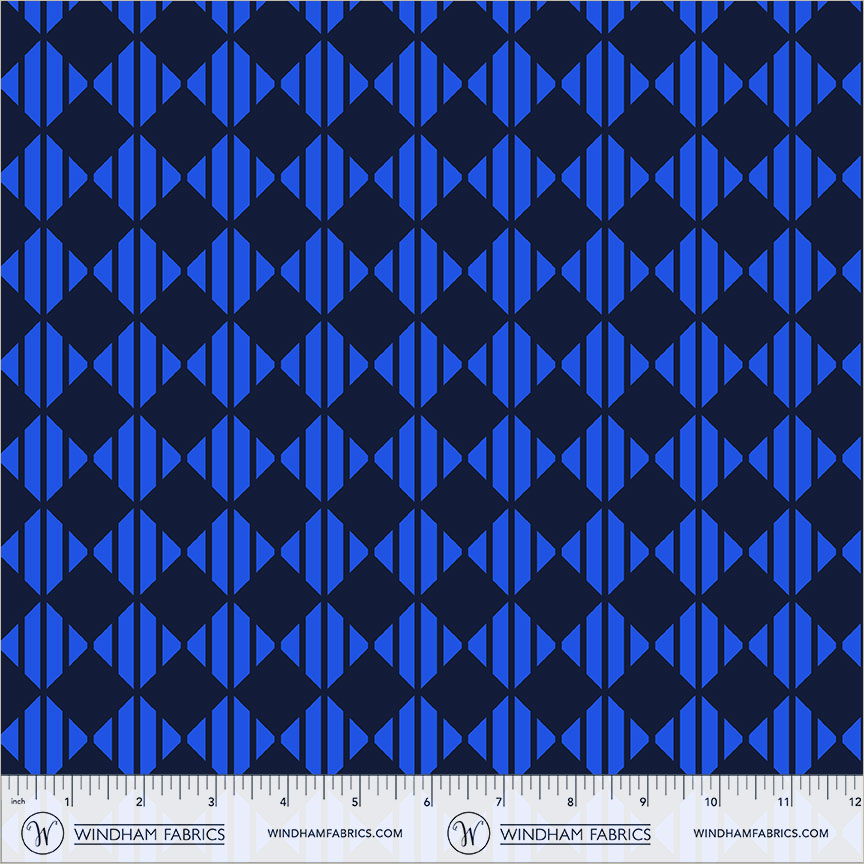Click the number 5 on the ruler
864x864 pixels.
tap(355, 802)
